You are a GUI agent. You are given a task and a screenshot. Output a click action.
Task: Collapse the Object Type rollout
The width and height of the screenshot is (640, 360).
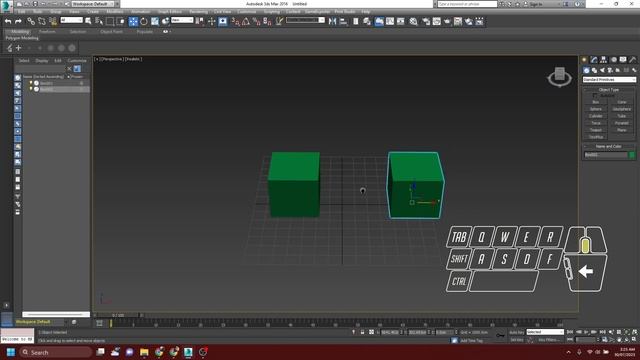(x=609, y=89)
